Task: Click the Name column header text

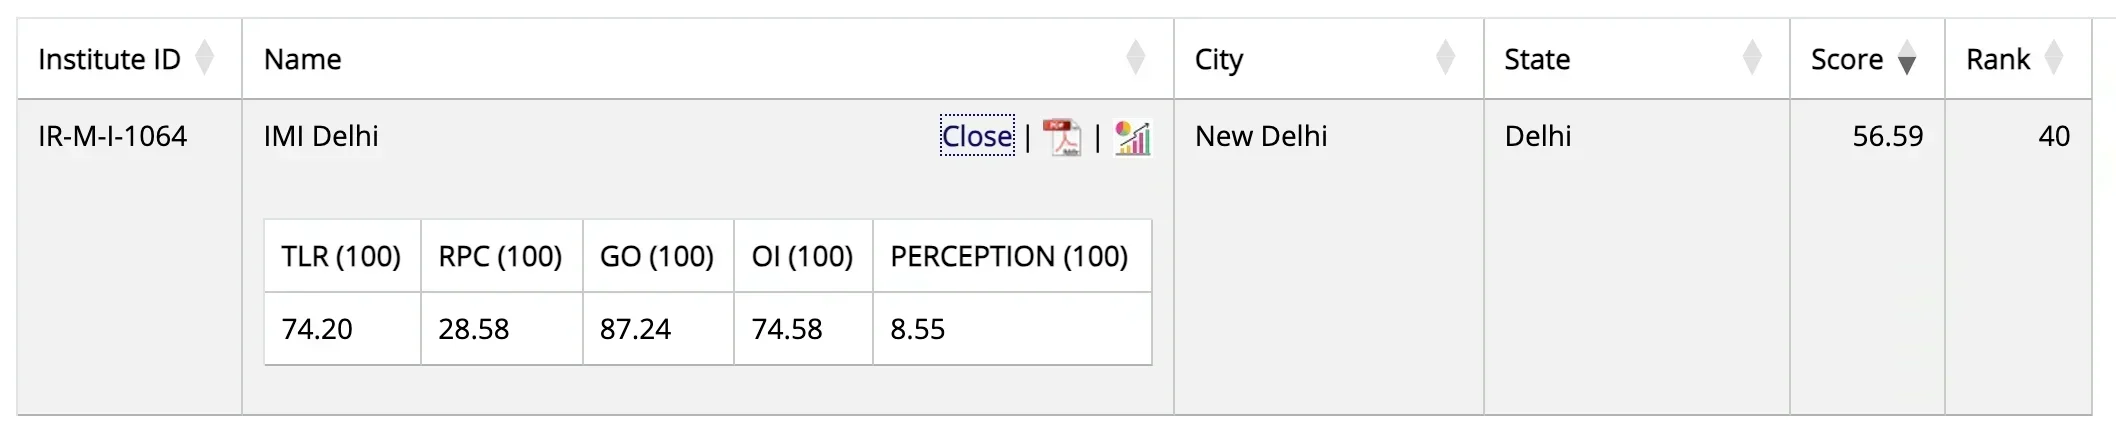Action: [x=302, y=60]
